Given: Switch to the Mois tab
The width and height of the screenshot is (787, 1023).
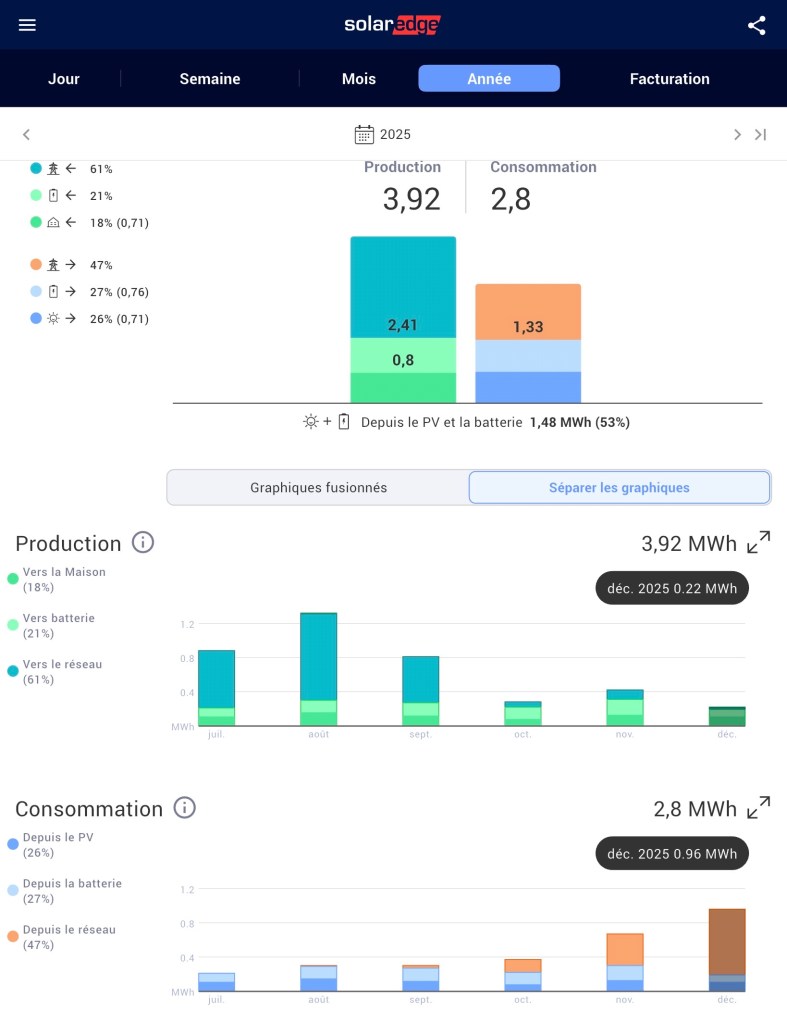Looking at the screenshot, I should [x=359, y=79].
